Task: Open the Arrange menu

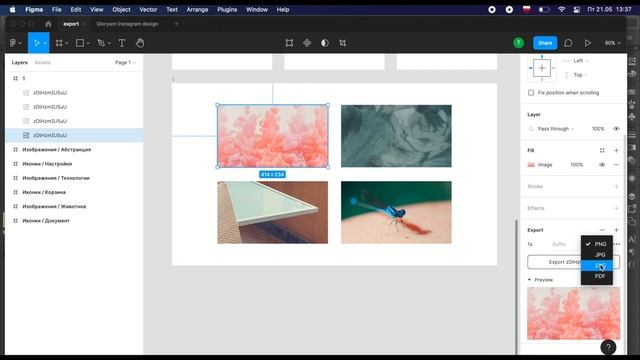Action: (x=197, y=9)
